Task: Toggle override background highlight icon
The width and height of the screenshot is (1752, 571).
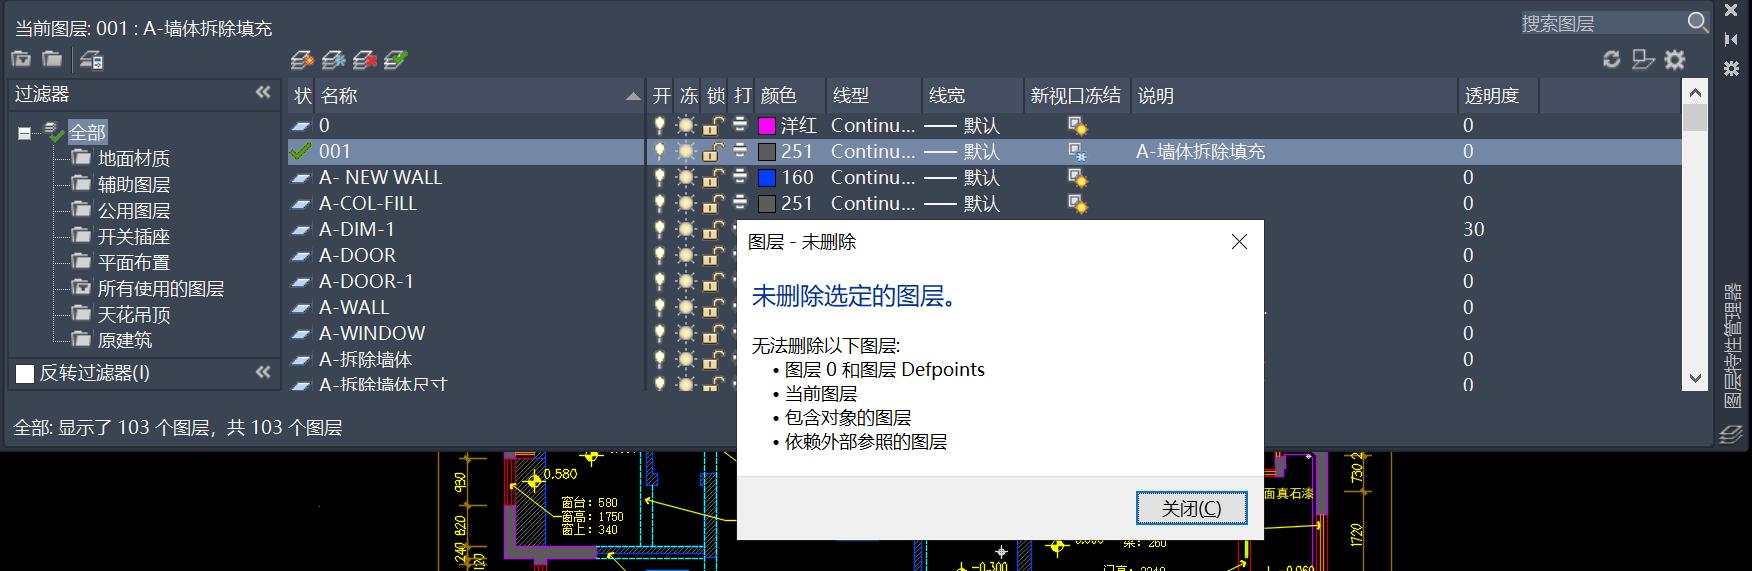Action: (x=1643, y=59)
